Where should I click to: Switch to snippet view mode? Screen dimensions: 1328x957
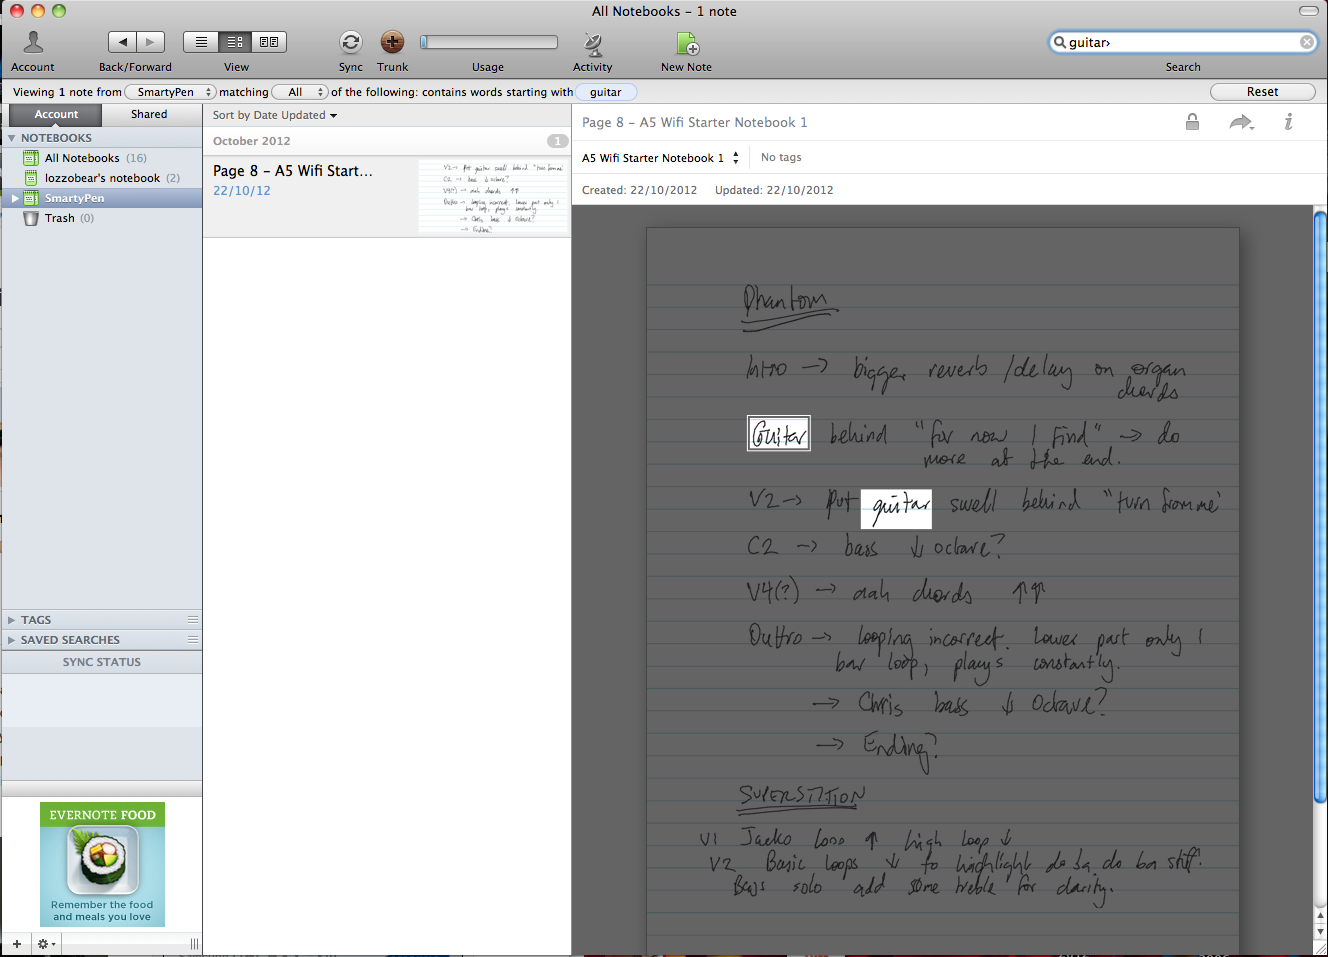[x=235, y=42]
